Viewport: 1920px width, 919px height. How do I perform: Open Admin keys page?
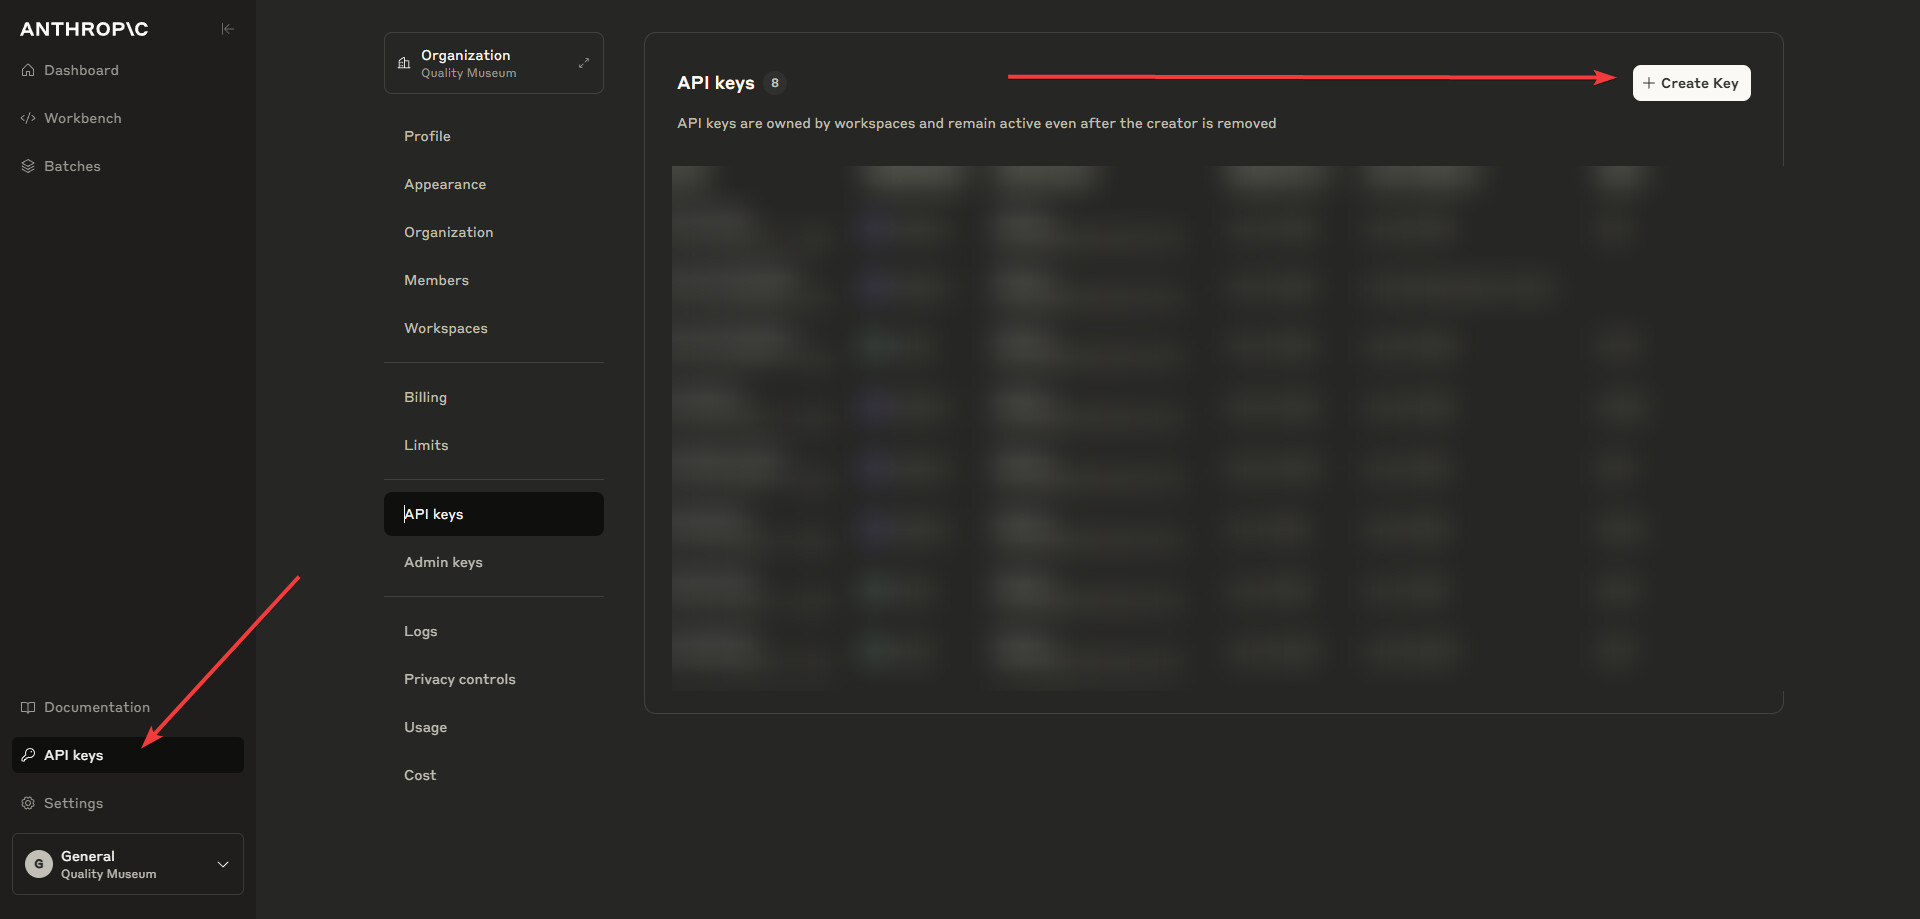pos(494,562)
